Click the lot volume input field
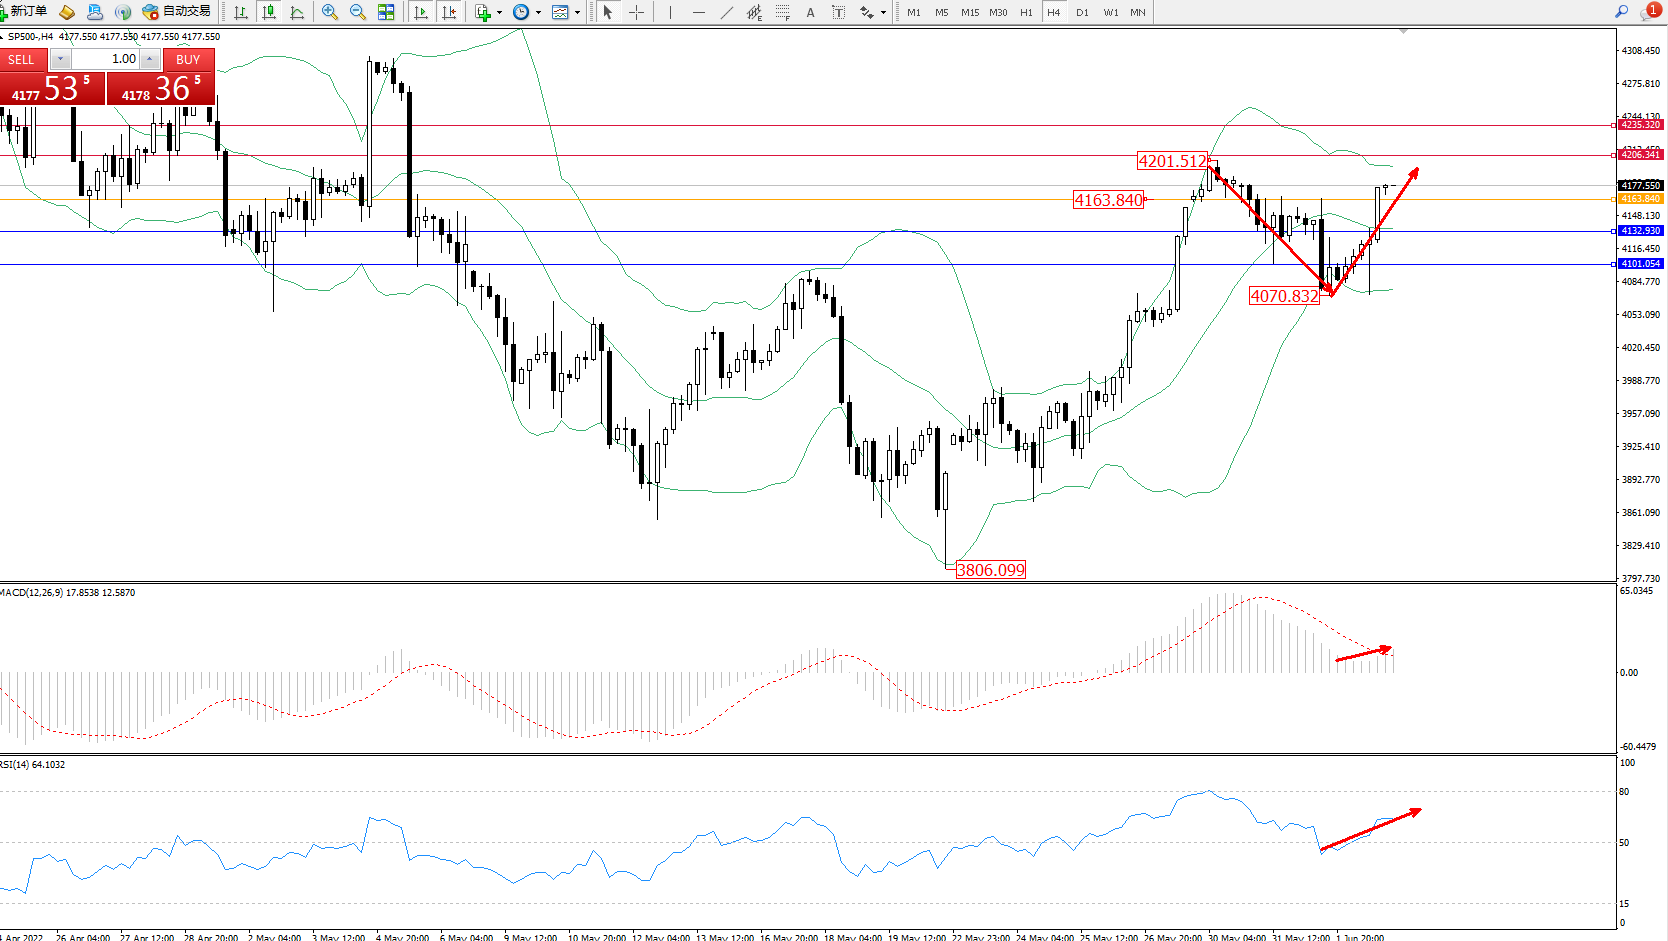The height and width of the screenshot is (941, 1668). [105, 59]
